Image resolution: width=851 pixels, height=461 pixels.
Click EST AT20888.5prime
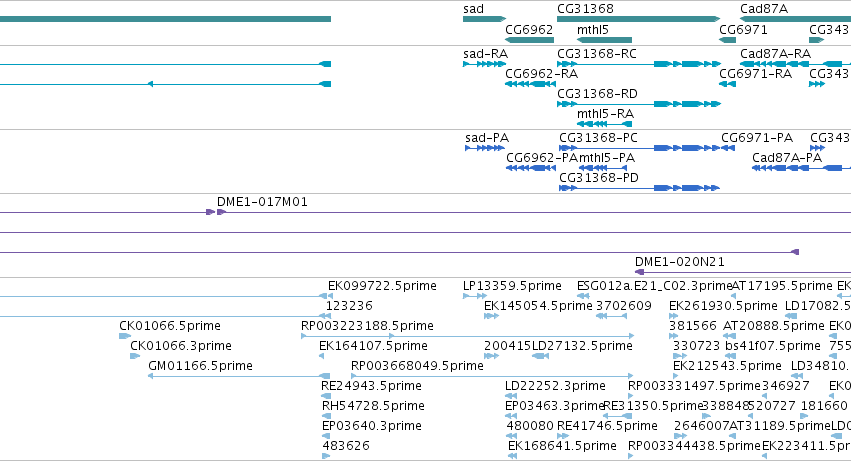pos(774,326)
